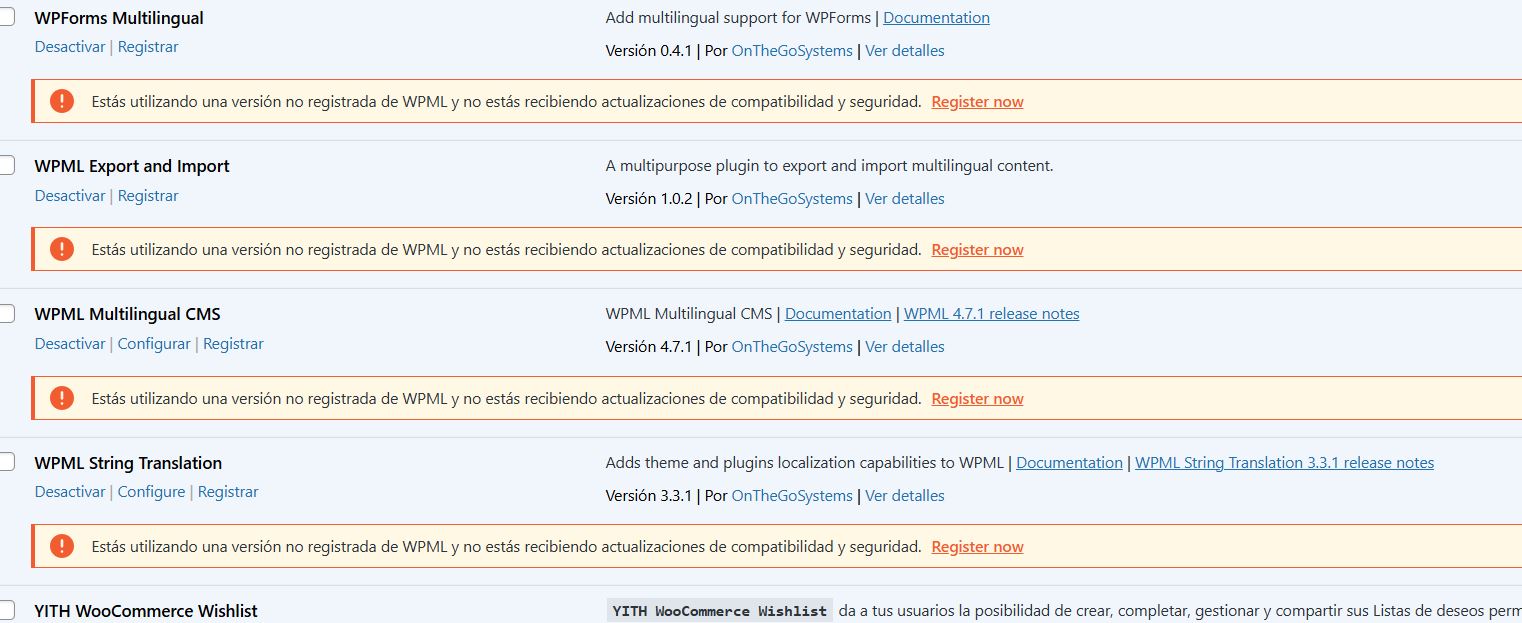Open OnTheGoSystems author link for WPForms Multilingual
The width and height of the screenshot is (1522, 623).
[x=792, y=51]
